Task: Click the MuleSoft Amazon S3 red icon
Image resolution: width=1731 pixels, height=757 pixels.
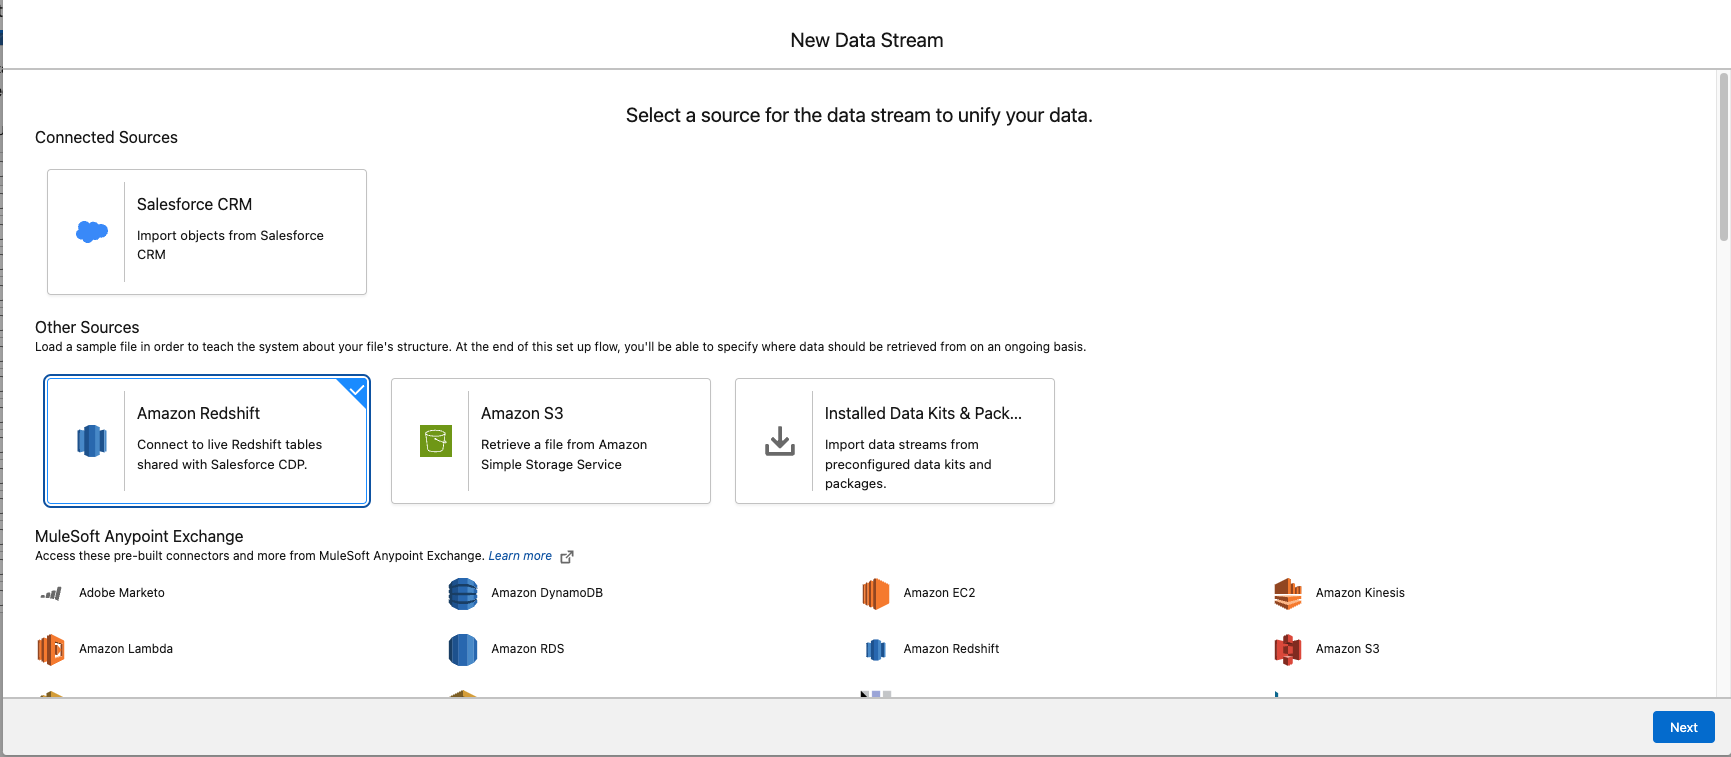Action: click(1288, 650)
